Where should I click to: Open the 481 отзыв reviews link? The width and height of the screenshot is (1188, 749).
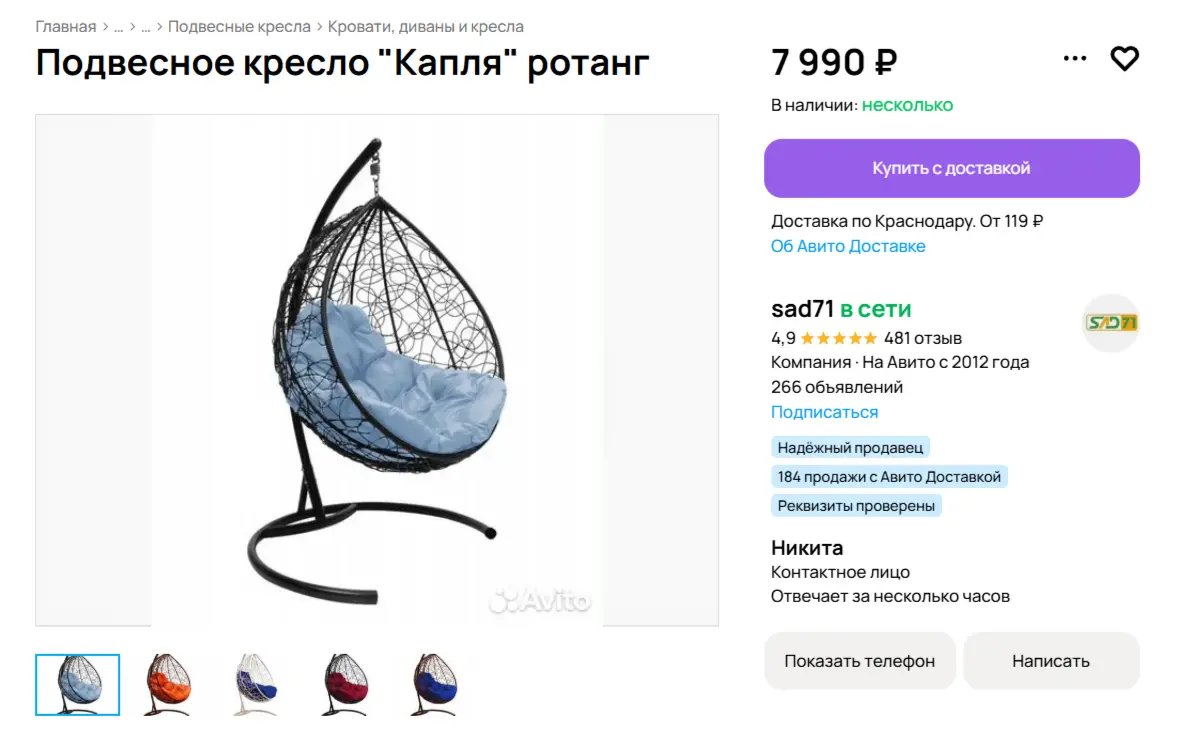click(922, 338)
